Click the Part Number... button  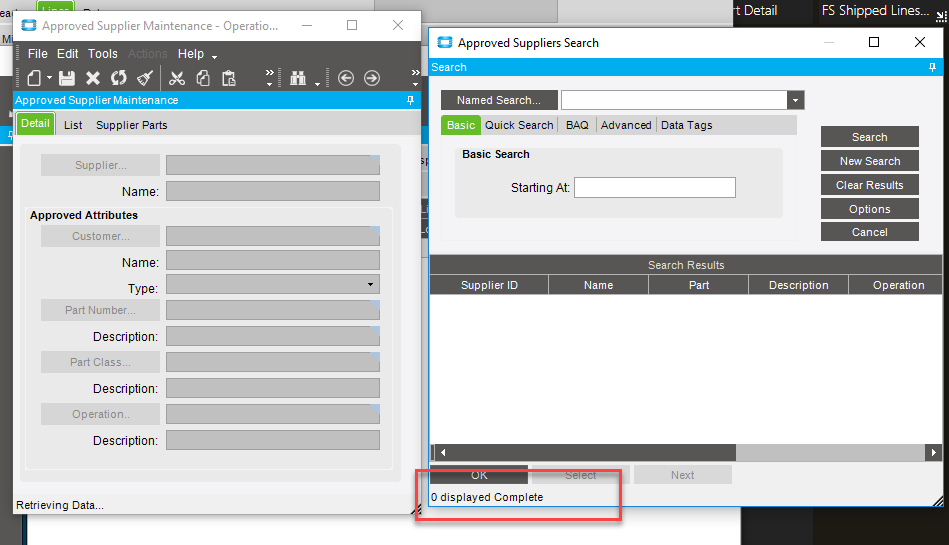100,310
